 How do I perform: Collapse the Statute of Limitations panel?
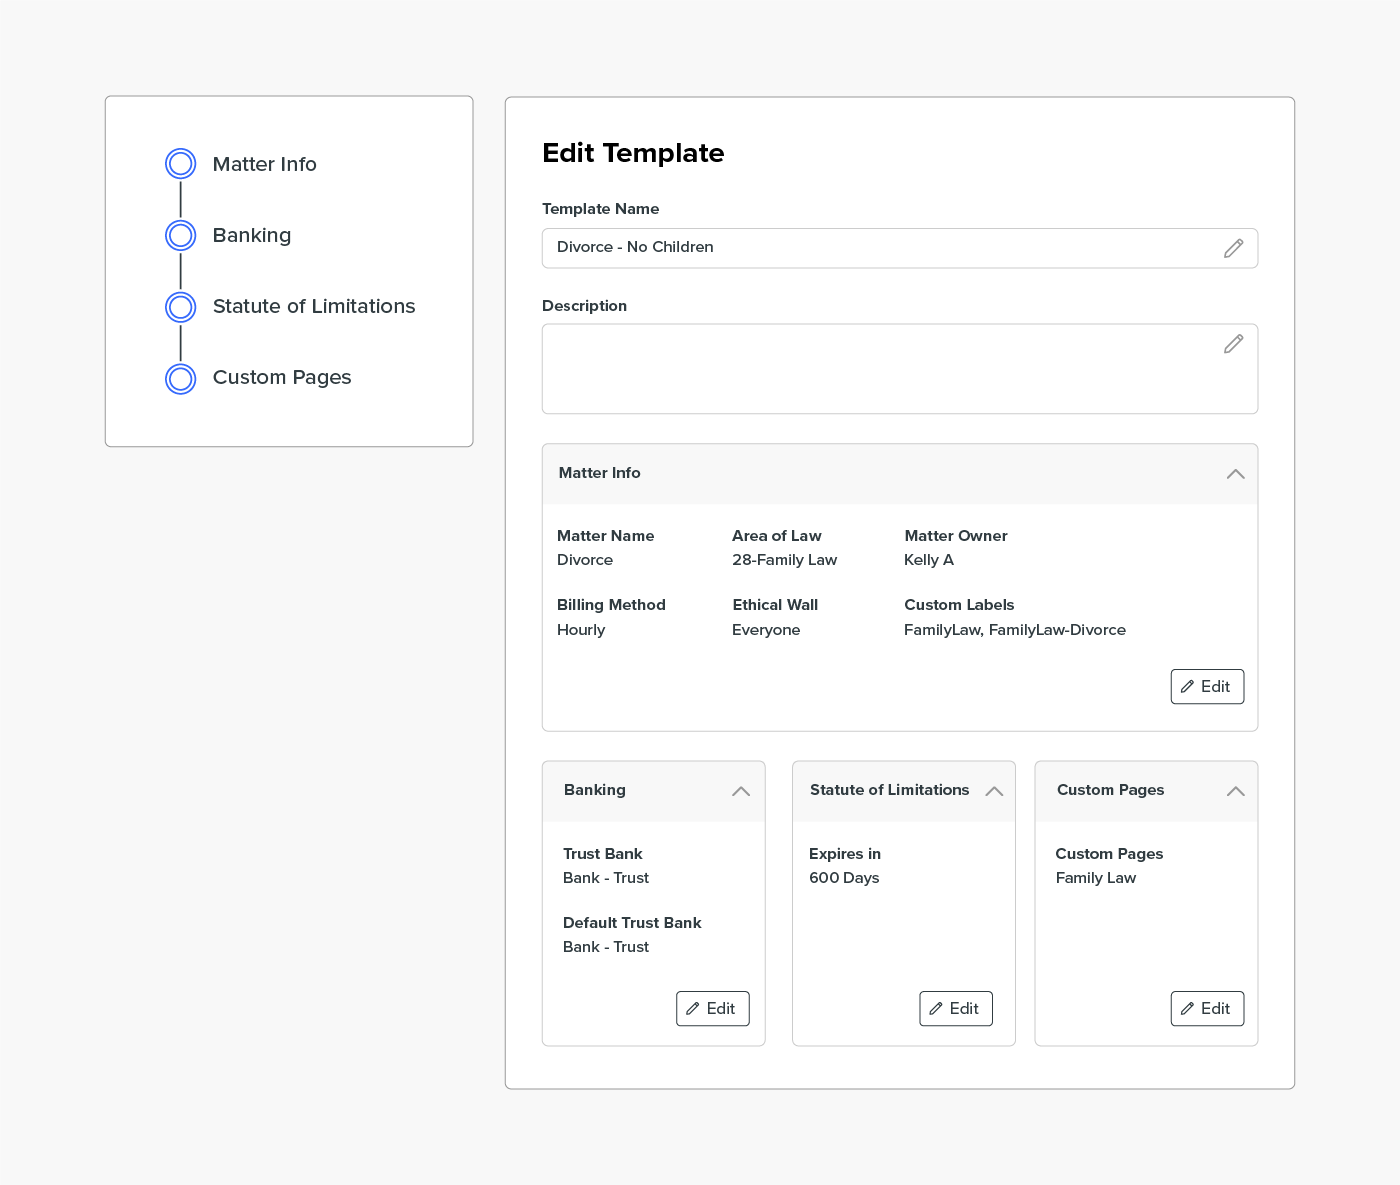point(993,791)
